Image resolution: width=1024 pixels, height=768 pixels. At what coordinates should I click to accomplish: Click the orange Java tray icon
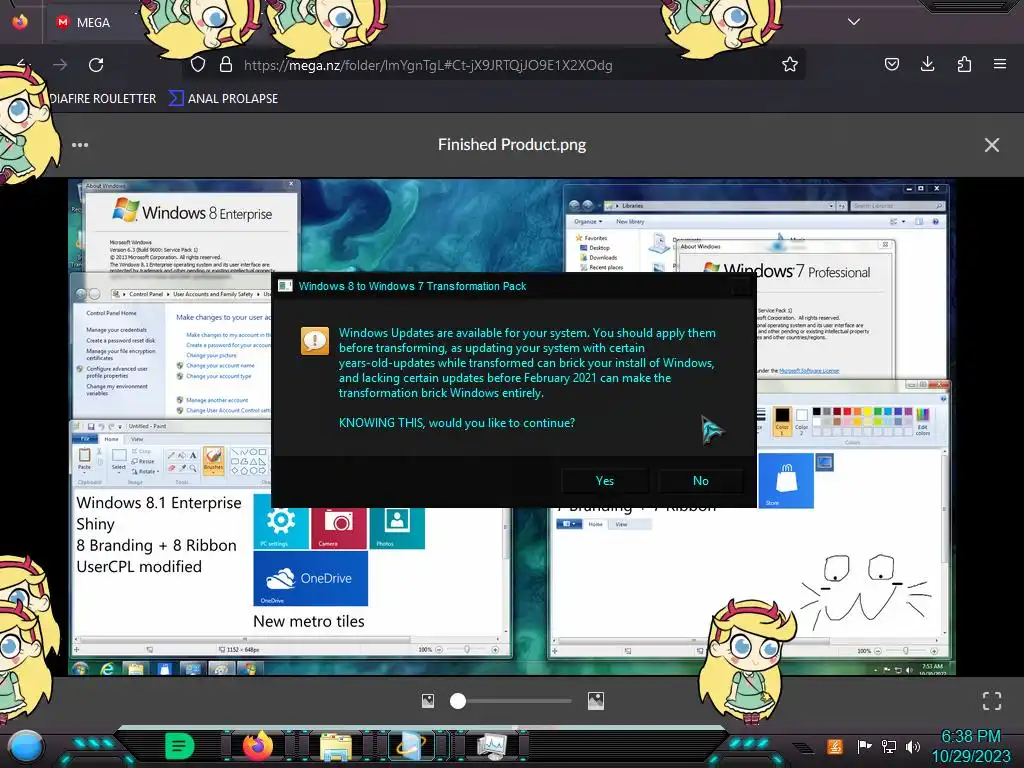[834, 746]
